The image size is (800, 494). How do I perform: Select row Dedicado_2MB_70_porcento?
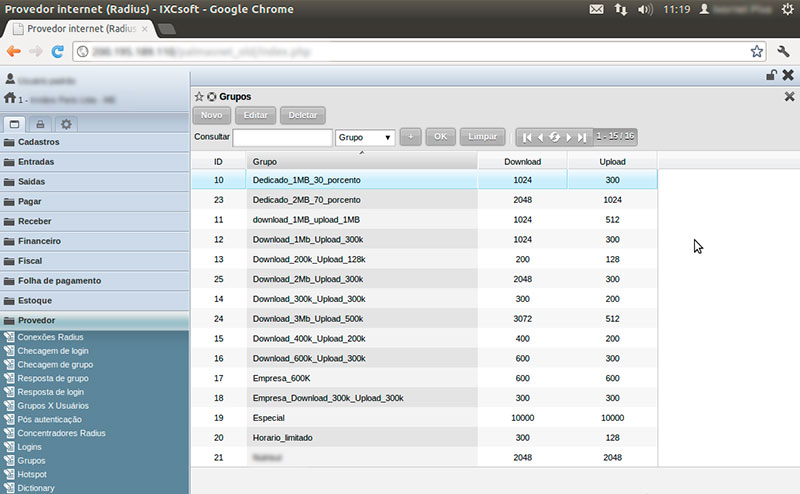click(x=424, y=200)
